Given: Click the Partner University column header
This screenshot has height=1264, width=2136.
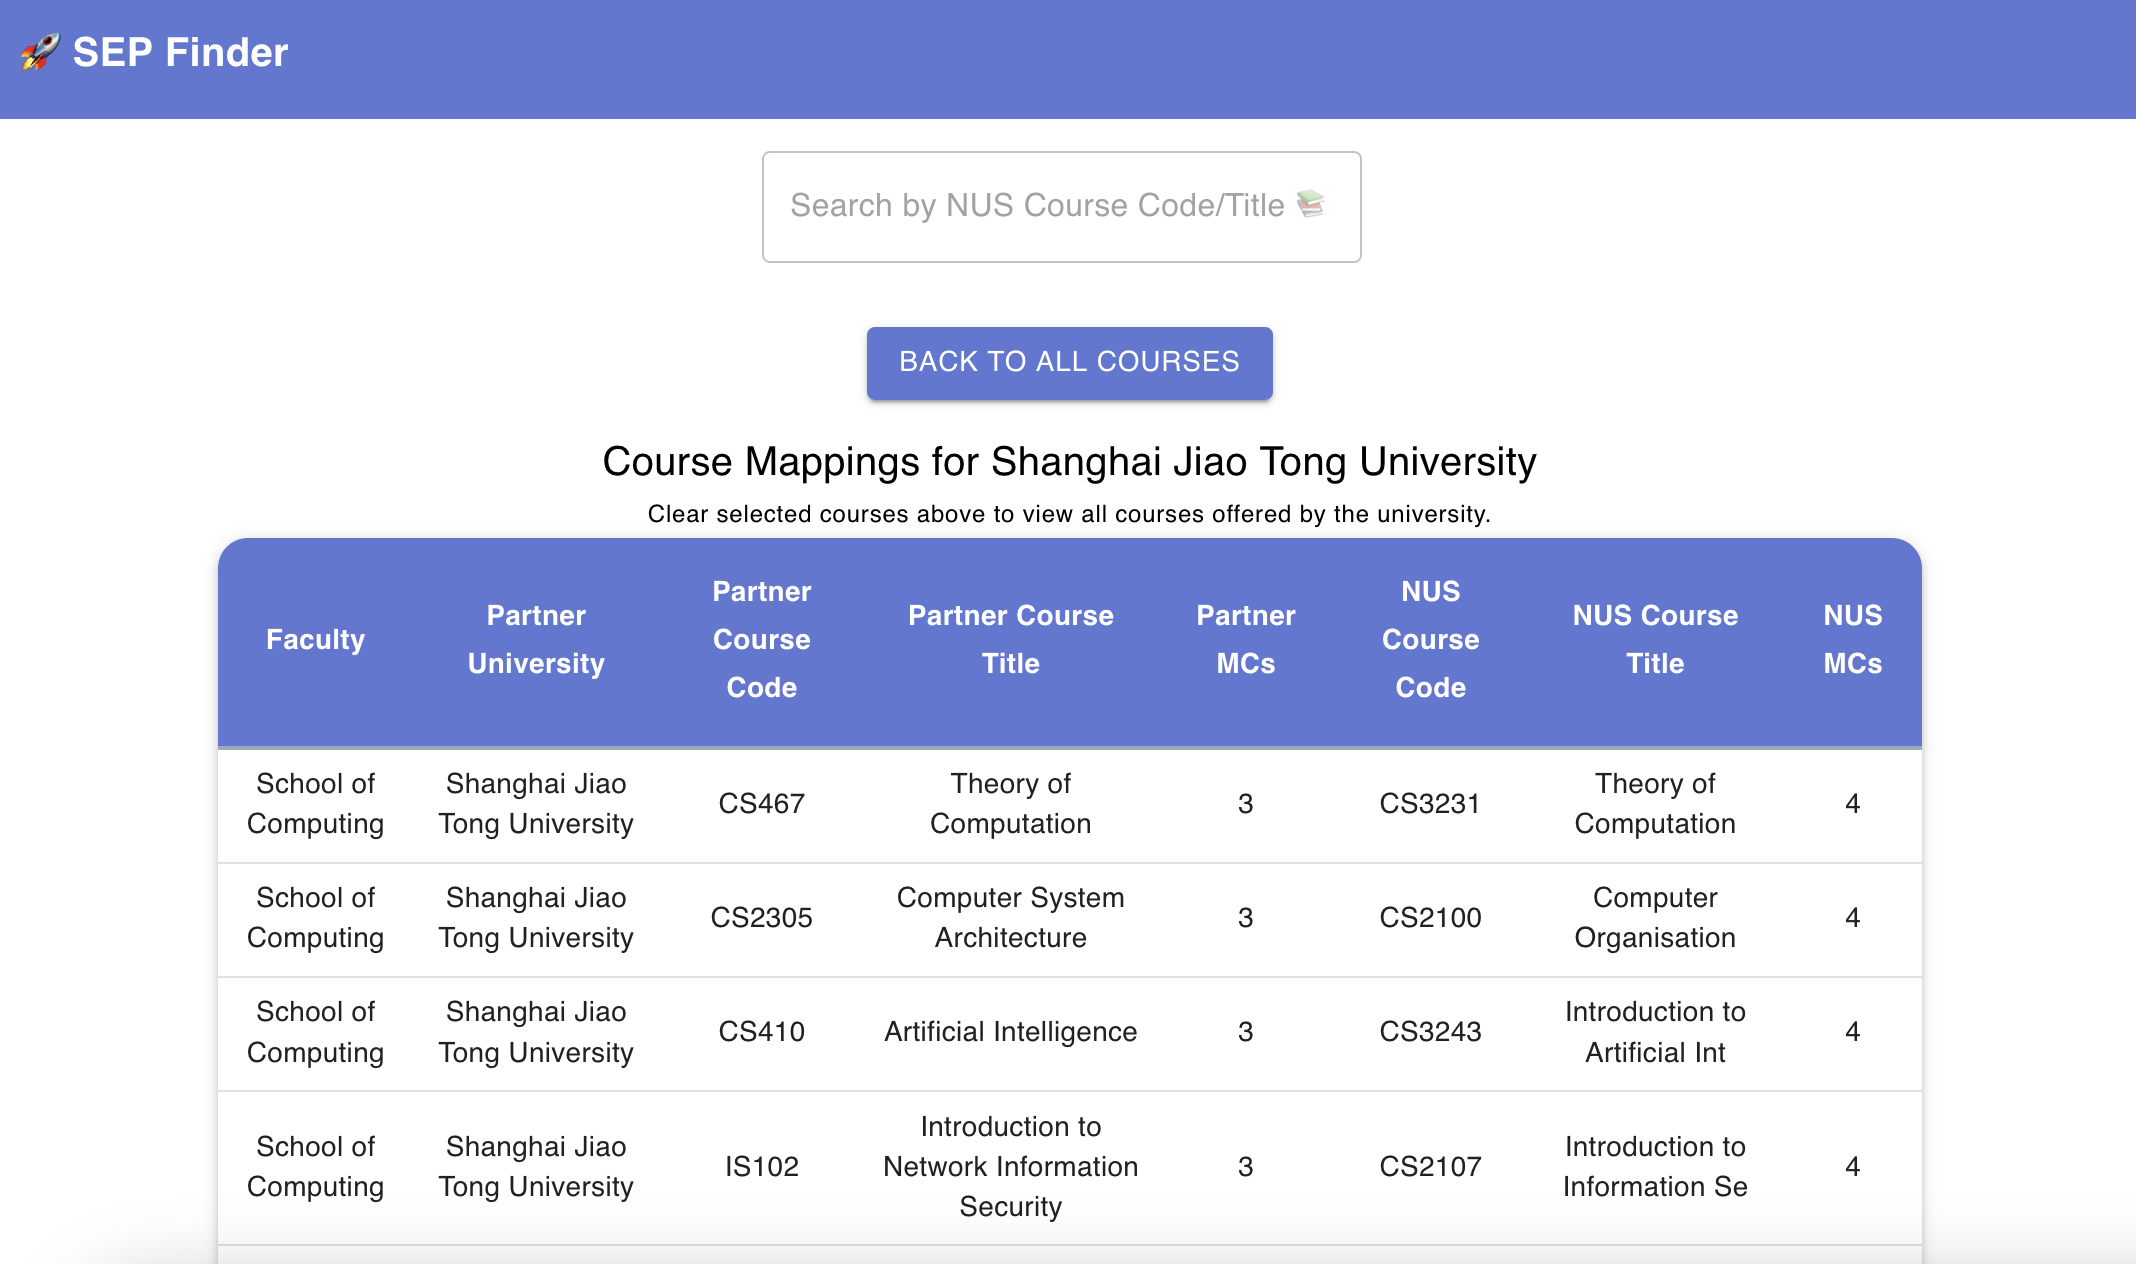Looking at the screenshot, I should [536, 640].
